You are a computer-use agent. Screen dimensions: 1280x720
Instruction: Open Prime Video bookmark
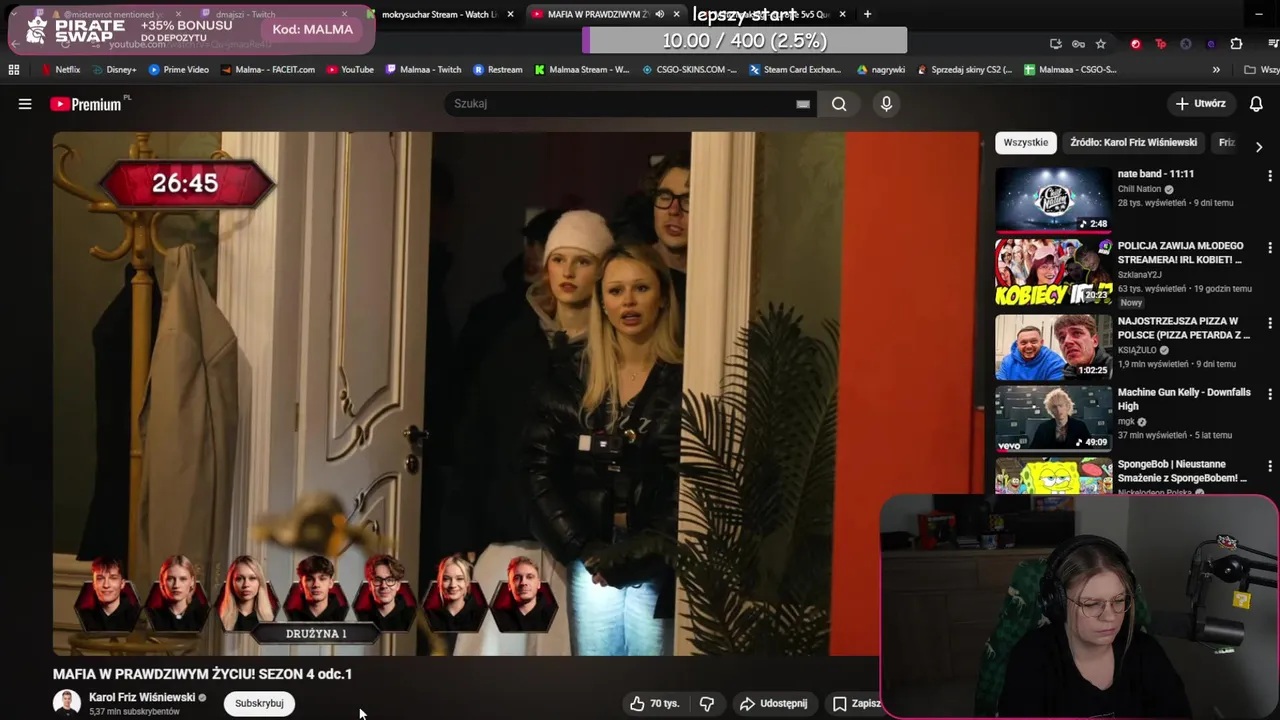coord(179,70)
